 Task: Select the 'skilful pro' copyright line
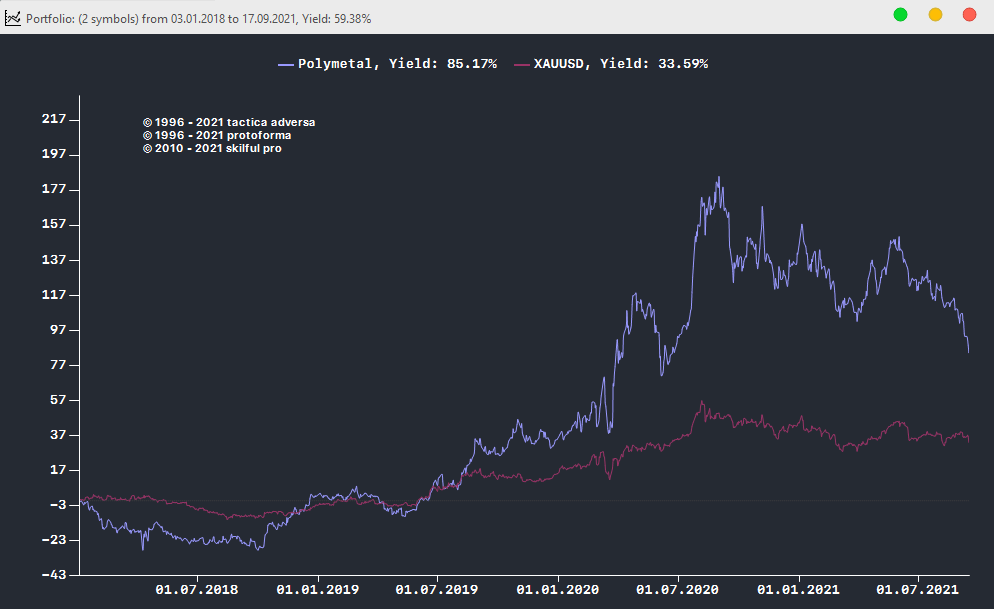tap(212, 148)
